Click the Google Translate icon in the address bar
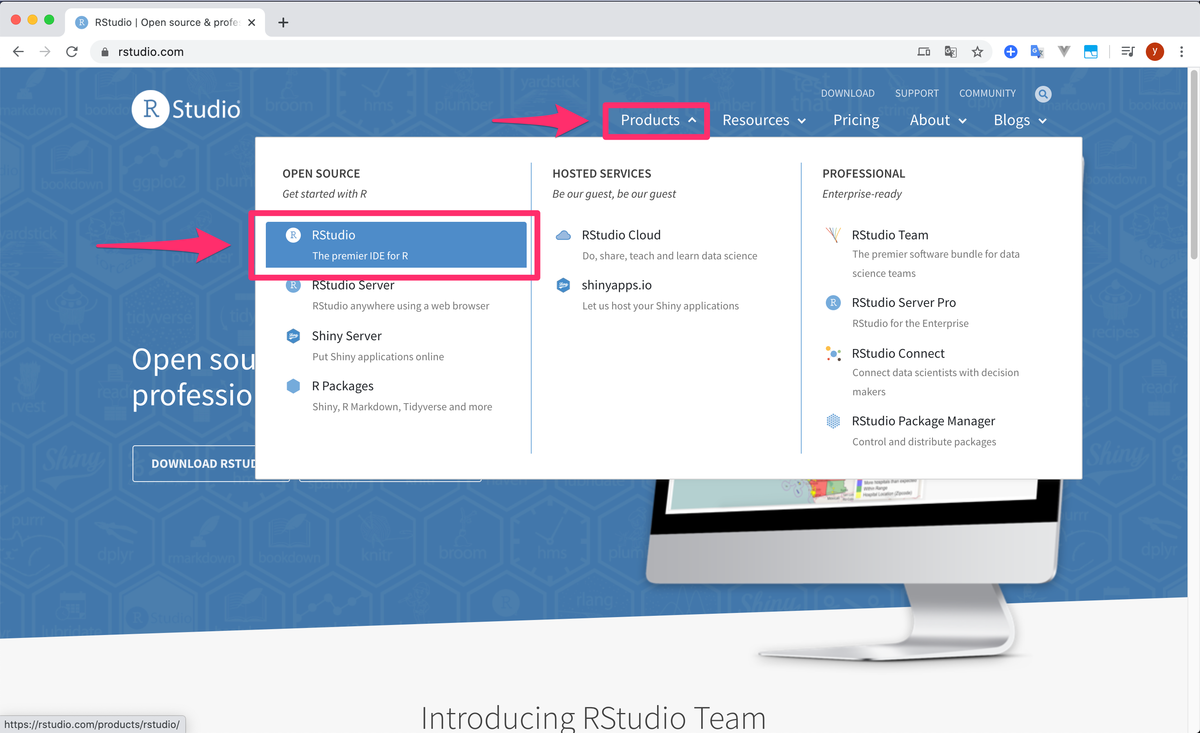 (x=950, y=52)
